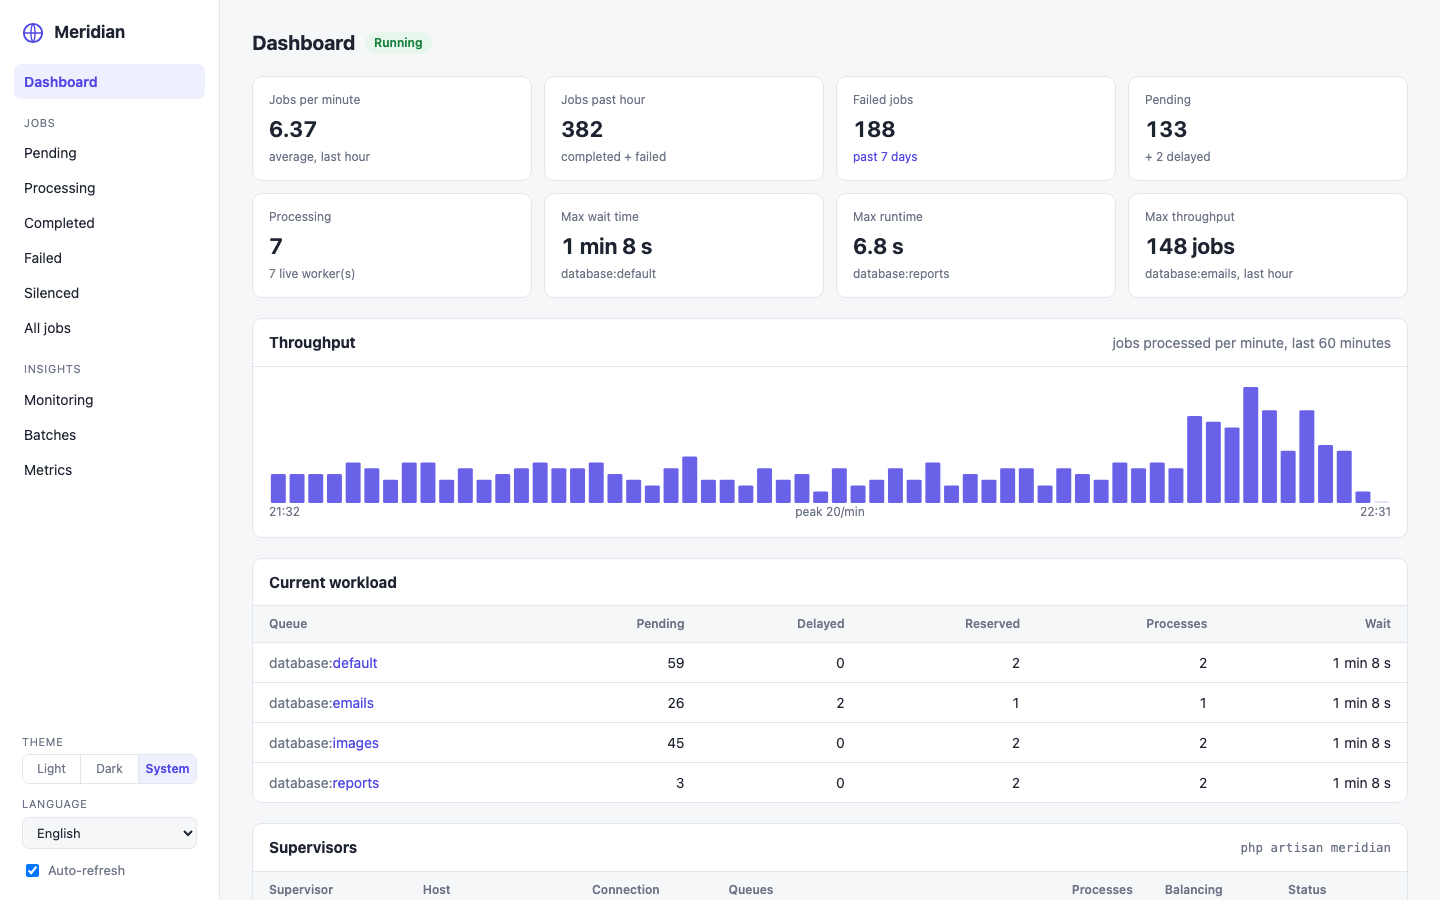Open the Processing jobs page
This screenshot has height=900, width=1440.
109,188
